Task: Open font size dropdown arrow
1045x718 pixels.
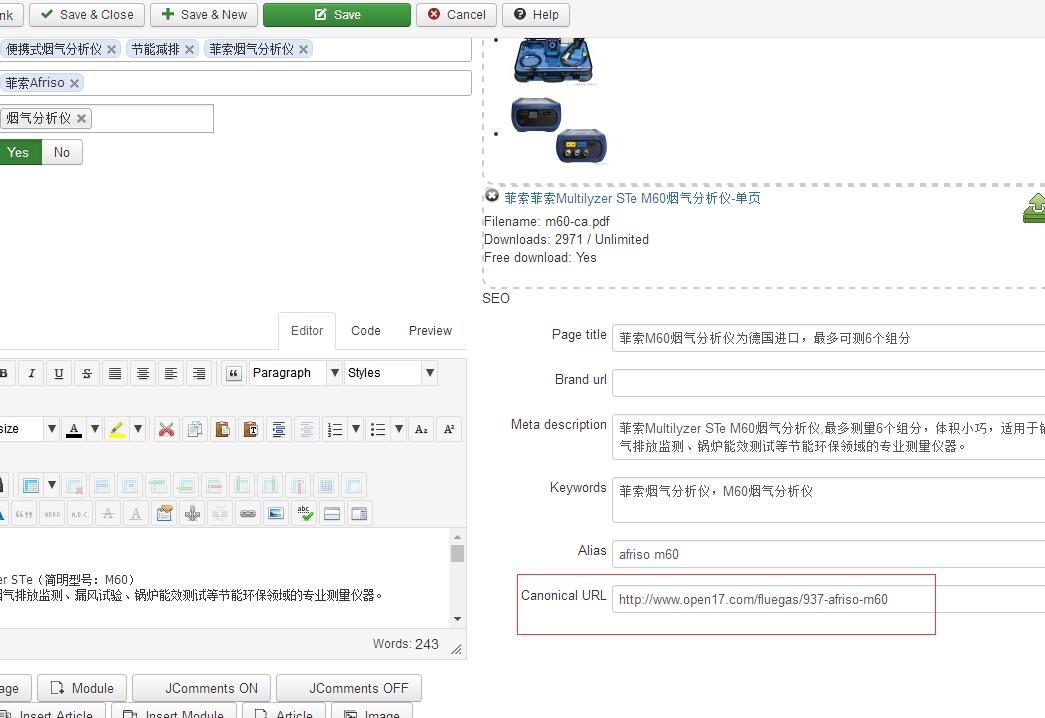Action: point(51,429)
